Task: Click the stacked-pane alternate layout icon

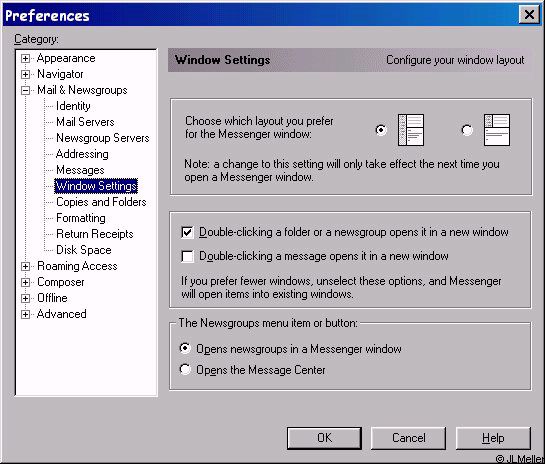Action: (x=497, y=130)
